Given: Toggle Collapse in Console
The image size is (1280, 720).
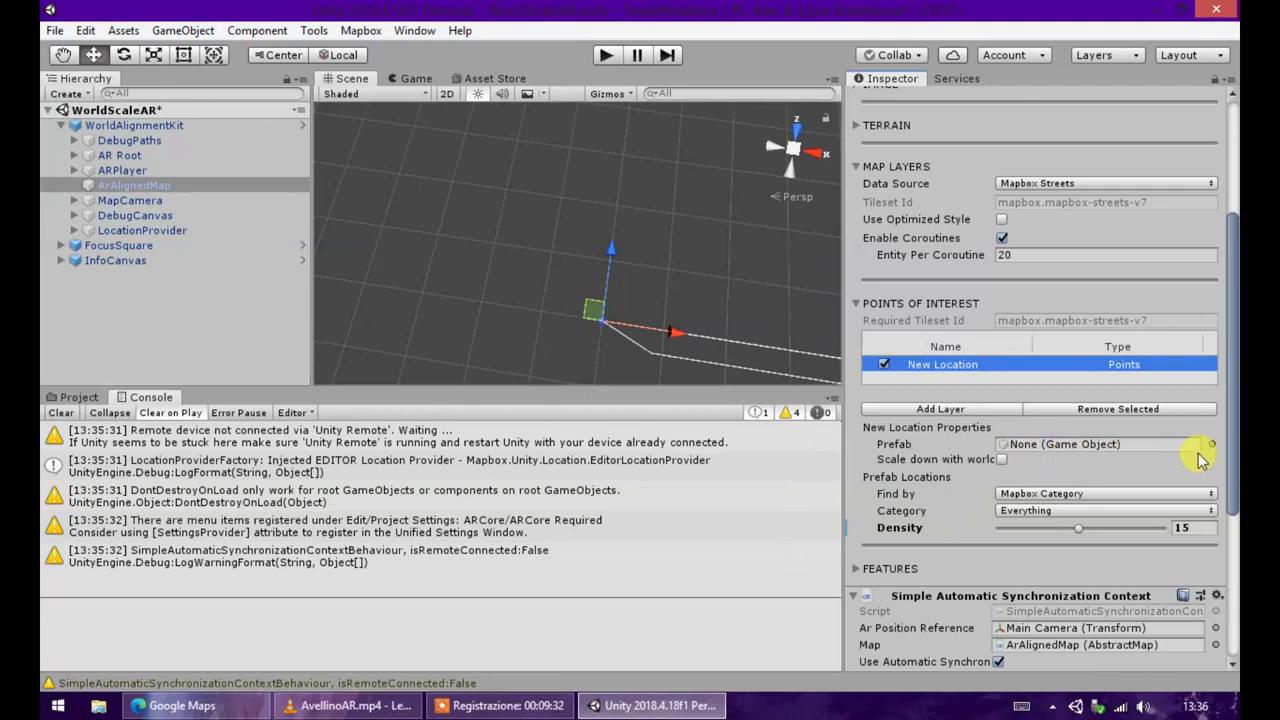Looking at the screenshot, I should click(x=110, y=413).
